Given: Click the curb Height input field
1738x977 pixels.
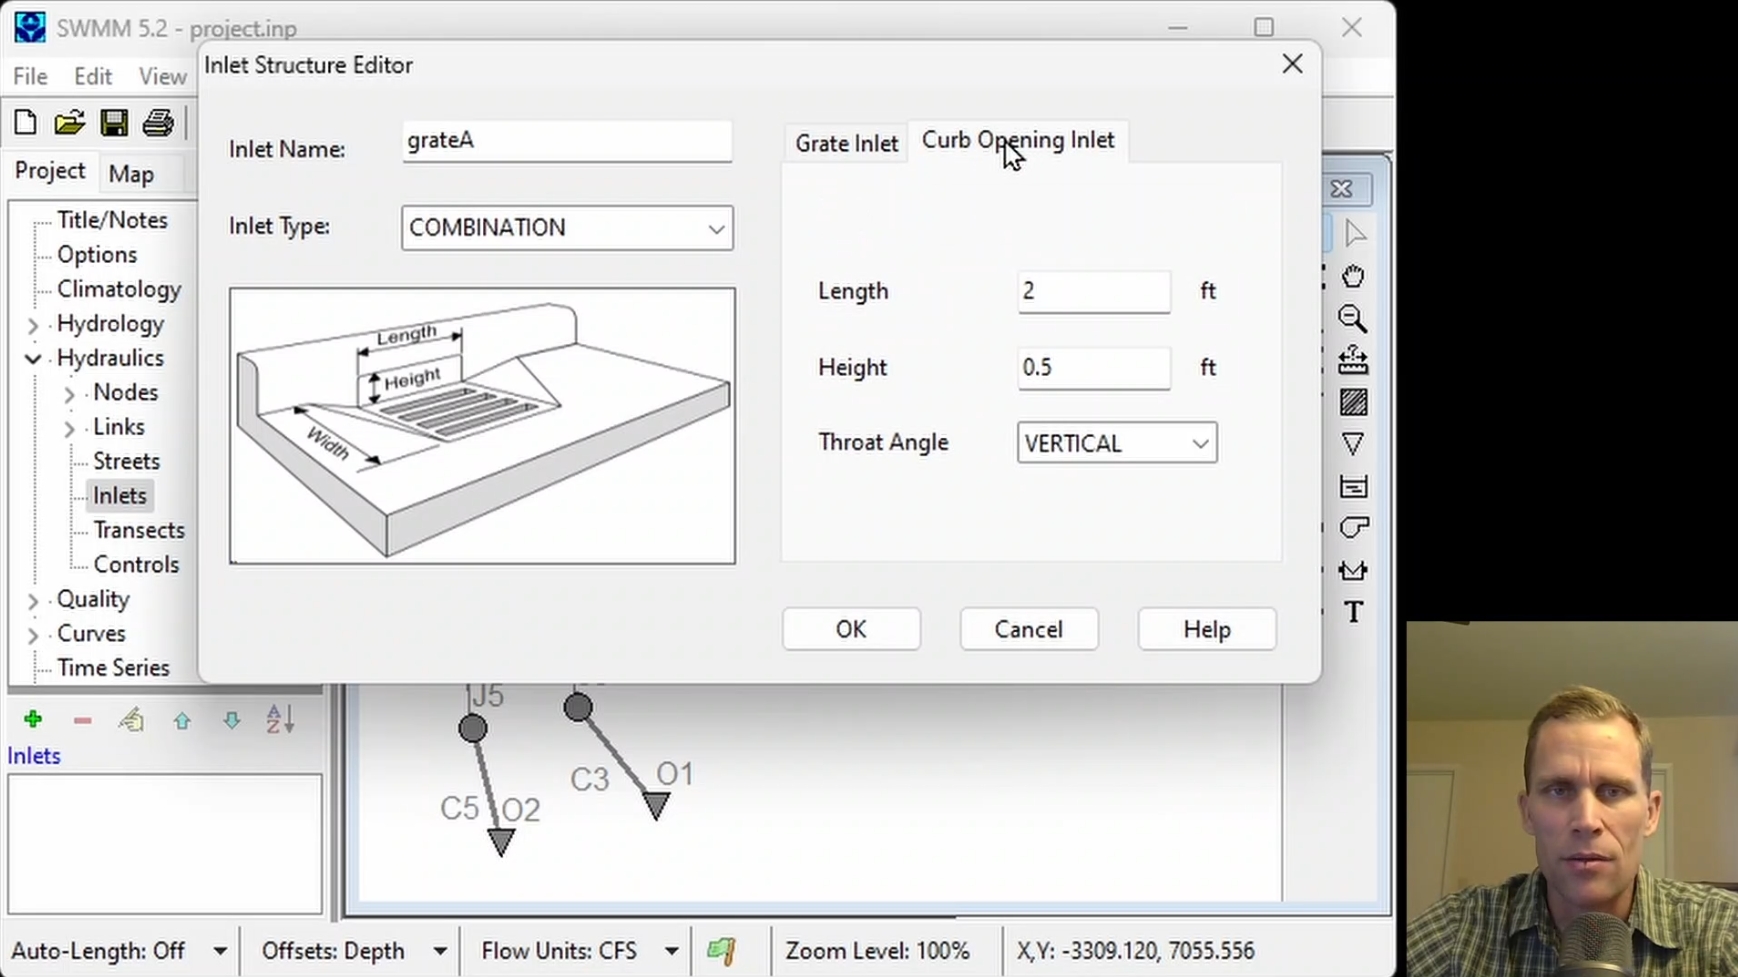Looking at the screenshot, I should click(x=1094, y=368).
